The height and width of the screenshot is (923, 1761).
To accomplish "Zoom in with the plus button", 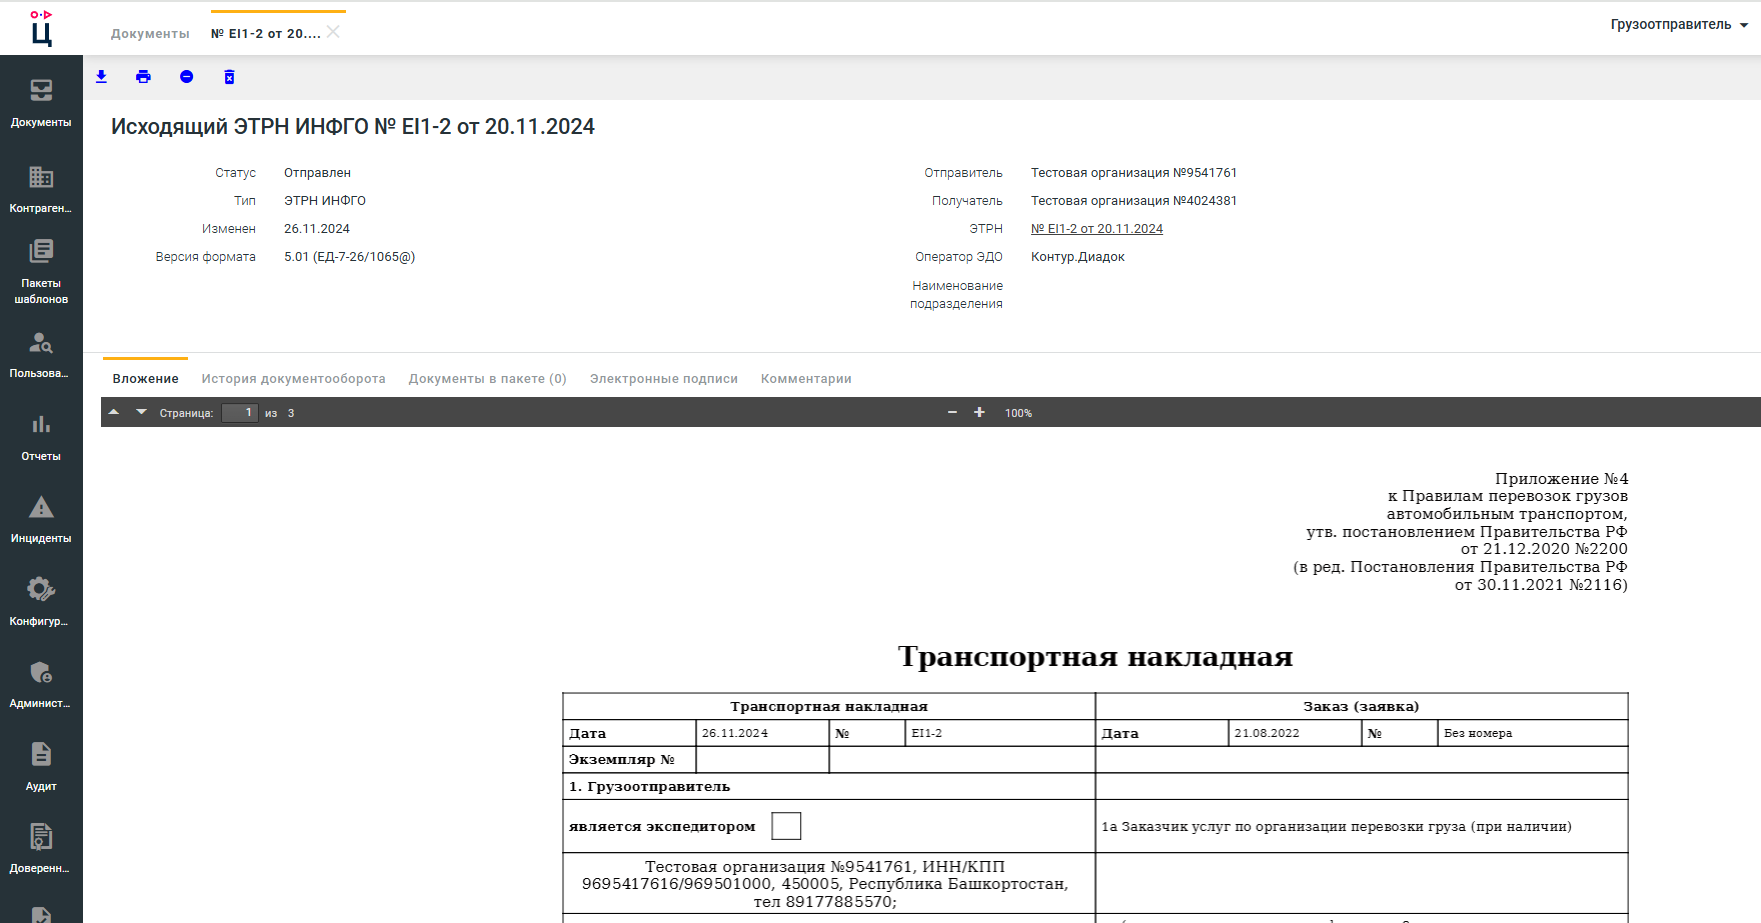I will (x=979, y=411).
